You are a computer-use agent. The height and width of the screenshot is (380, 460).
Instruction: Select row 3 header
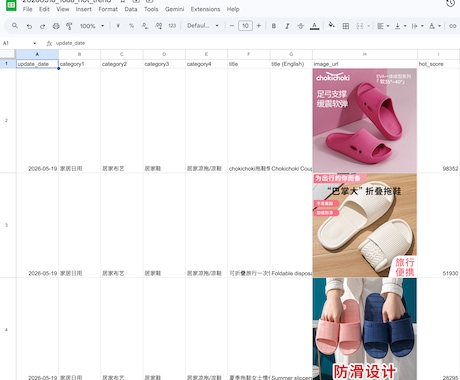6,225
